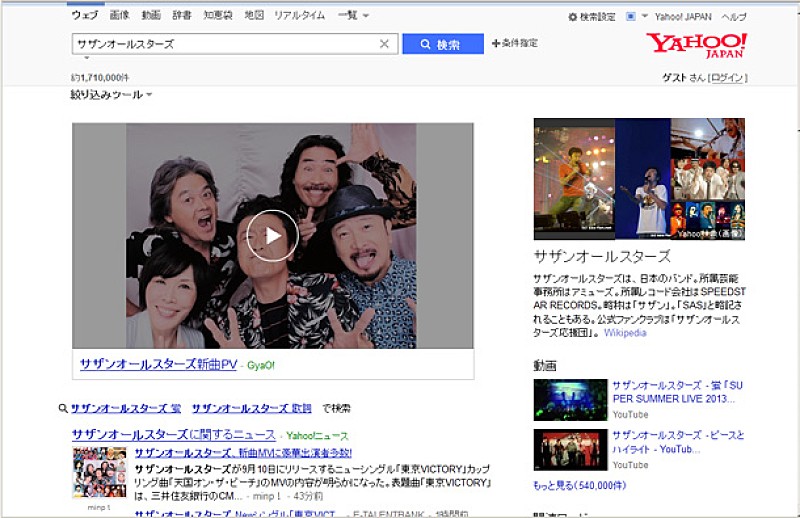Clear the search box with the X icon
Image resolution: width=800 pixels, height=518 pixels.
[x=384, y=44]
